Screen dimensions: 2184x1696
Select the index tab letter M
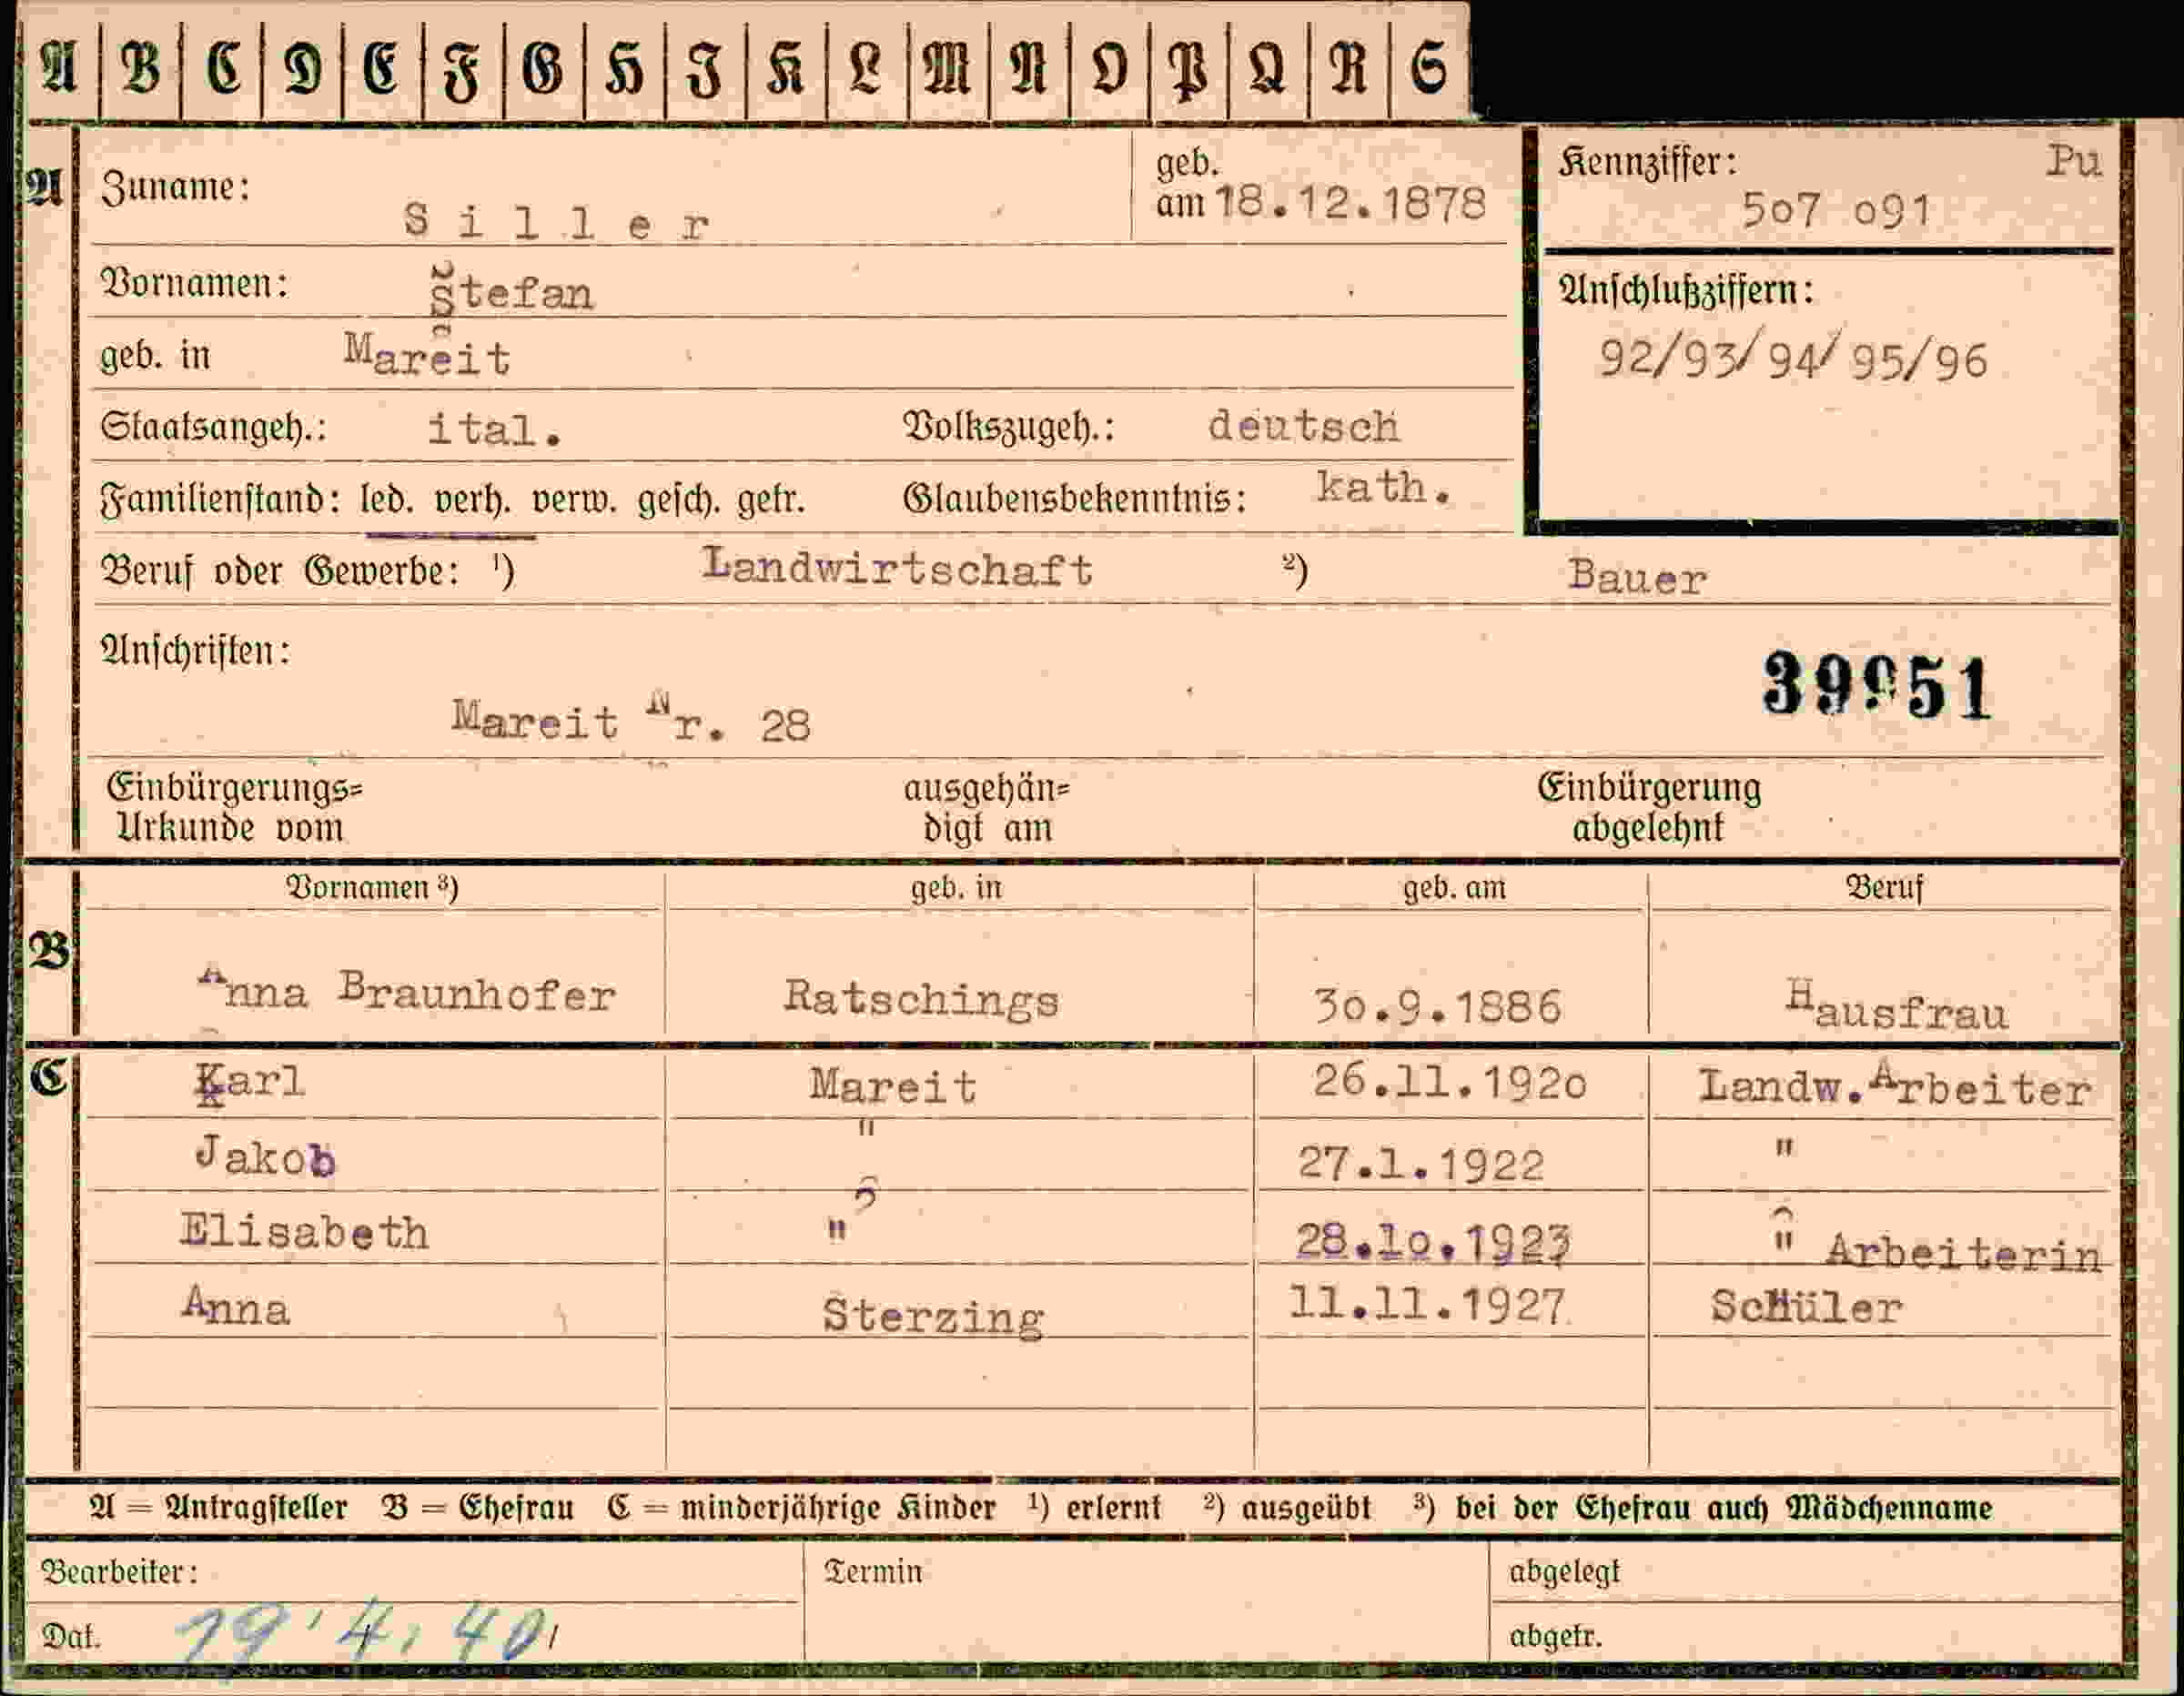click(948, 67)
